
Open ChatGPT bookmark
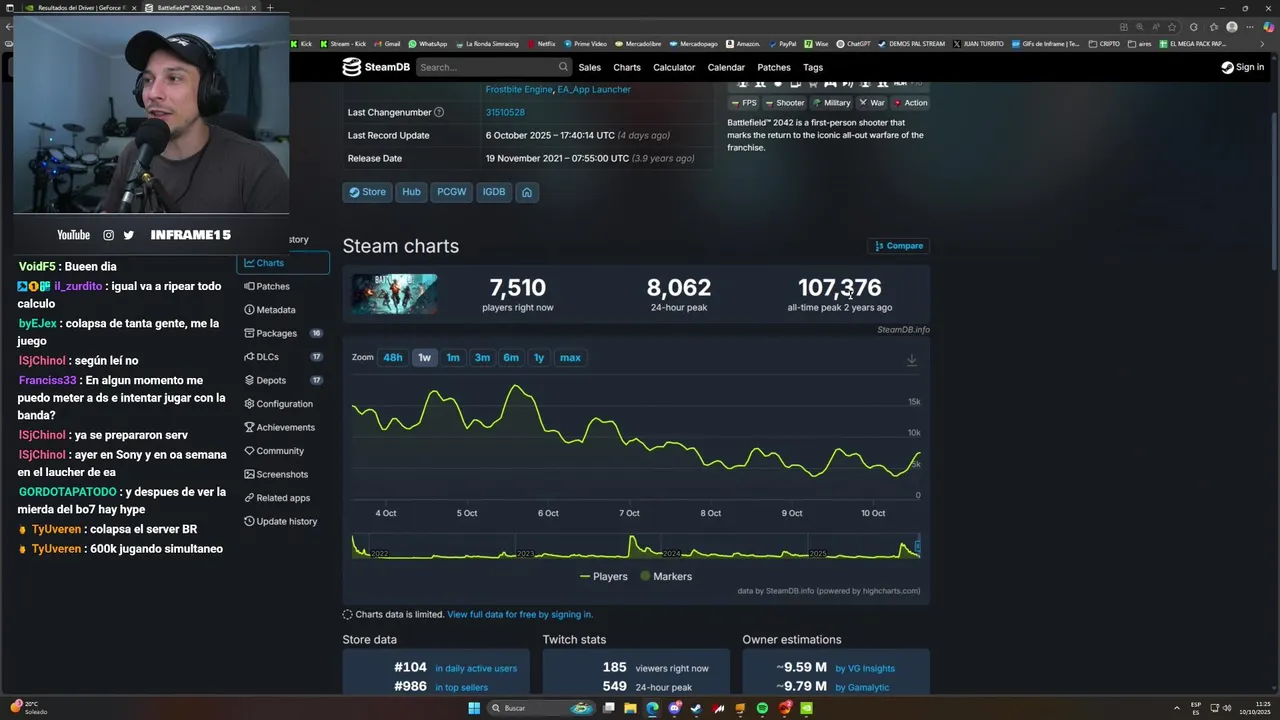click(x=854, y=44)
